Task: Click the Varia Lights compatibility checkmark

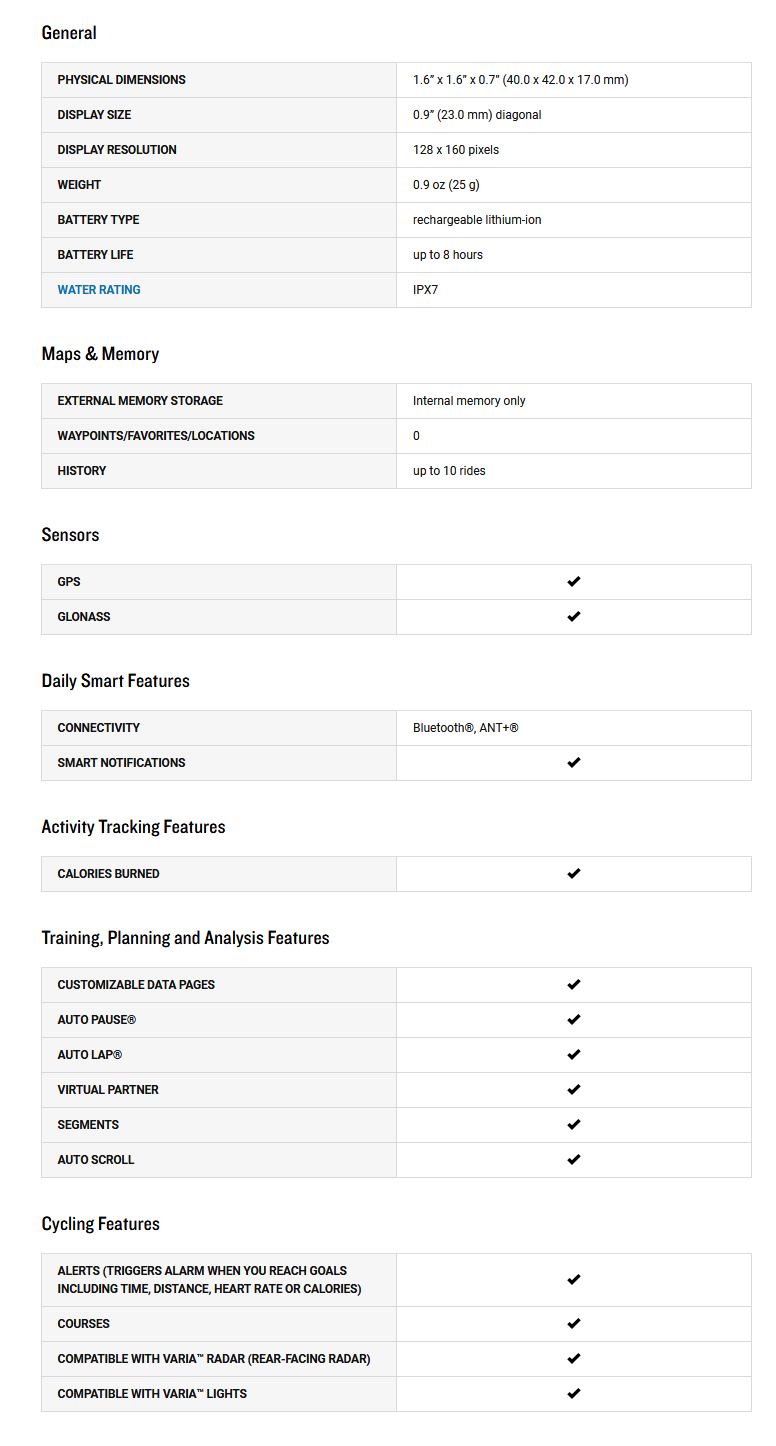Action: (x=574, y=1394)
